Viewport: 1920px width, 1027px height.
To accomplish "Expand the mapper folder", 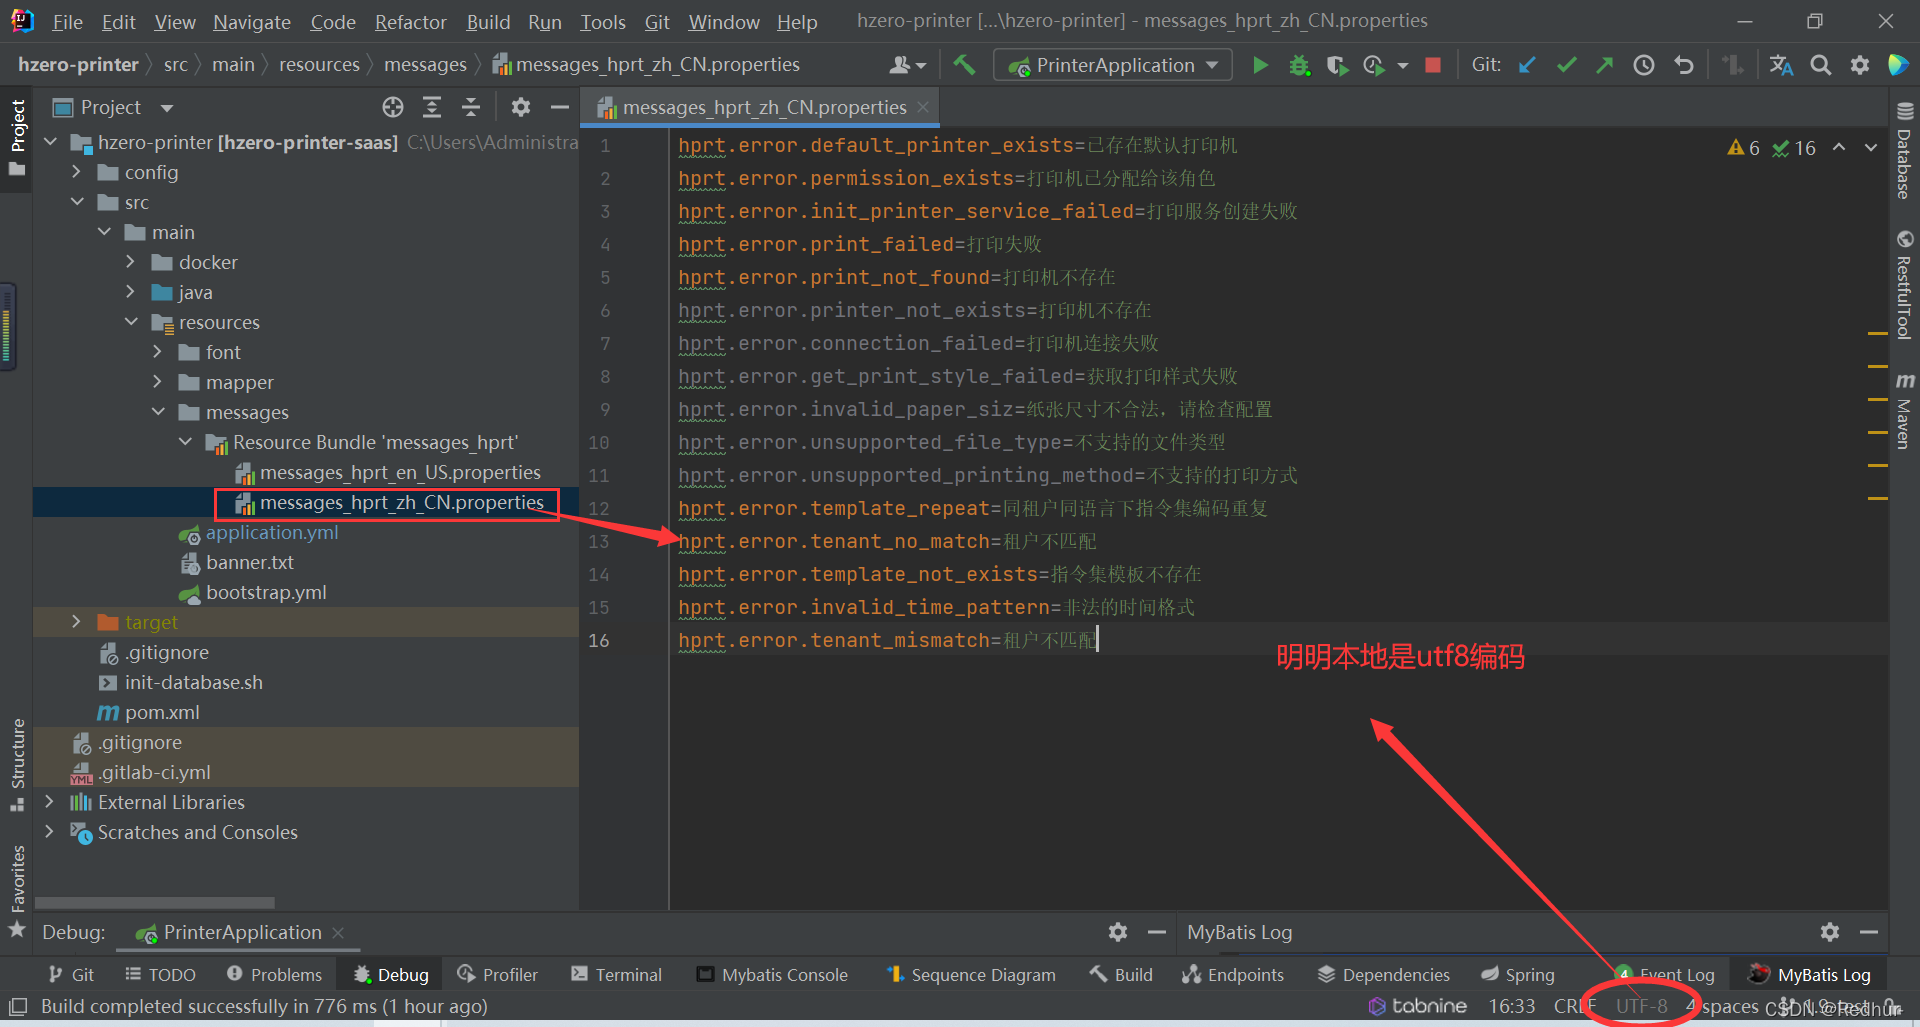I will (158, 382).
